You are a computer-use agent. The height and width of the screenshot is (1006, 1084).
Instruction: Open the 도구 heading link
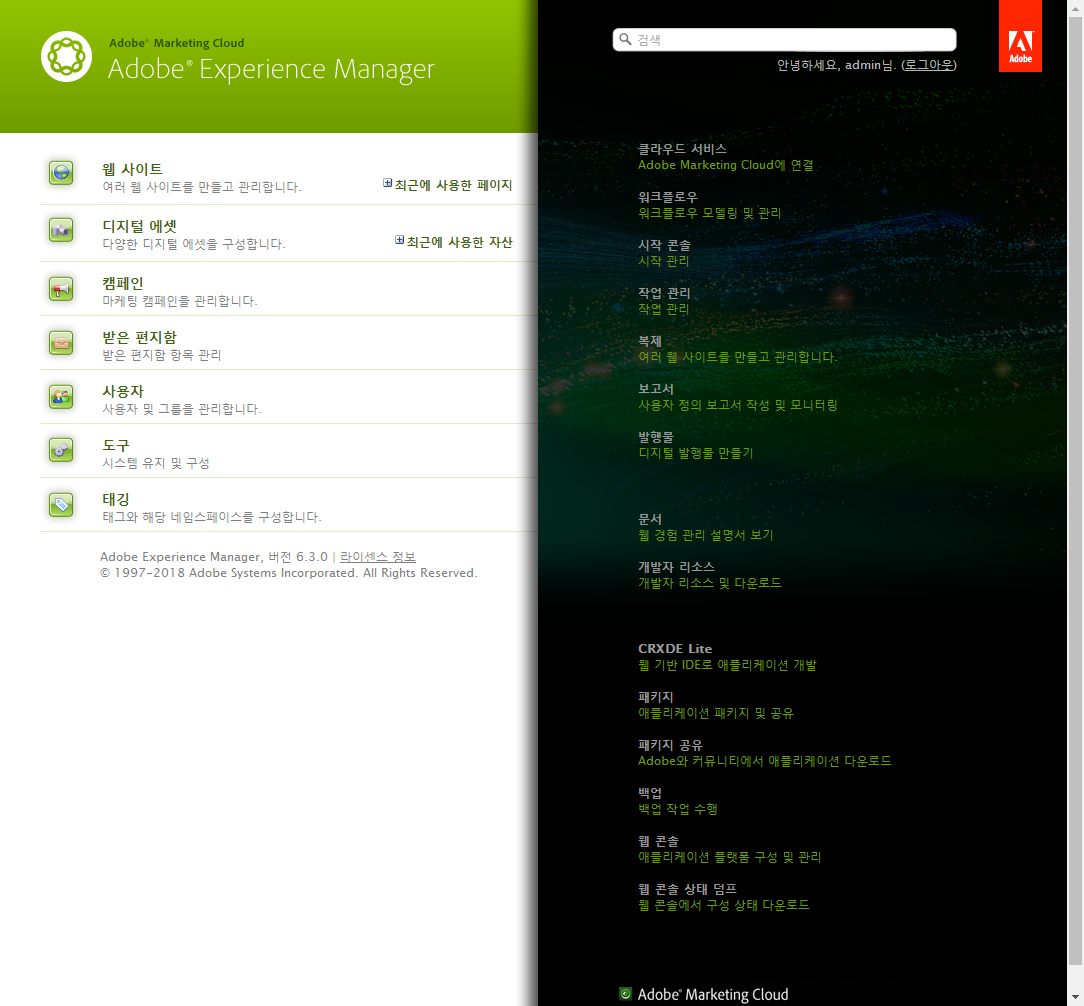(115, 445)
